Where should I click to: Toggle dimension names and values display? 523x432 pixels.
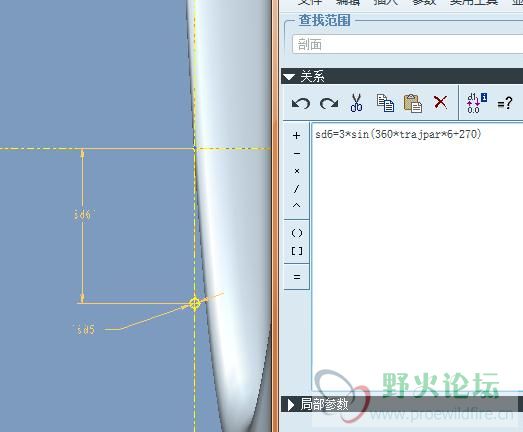point(476,103)
